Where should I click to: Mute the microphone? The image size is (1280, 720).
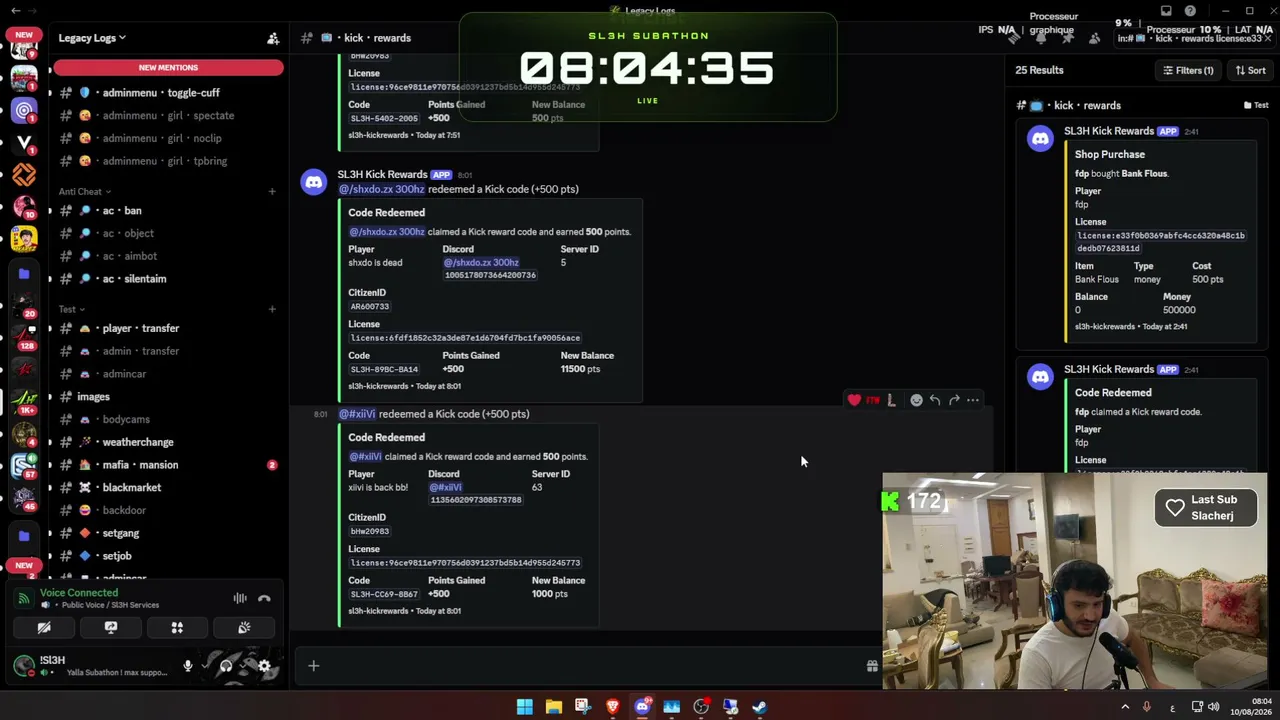tap(187, 665)
